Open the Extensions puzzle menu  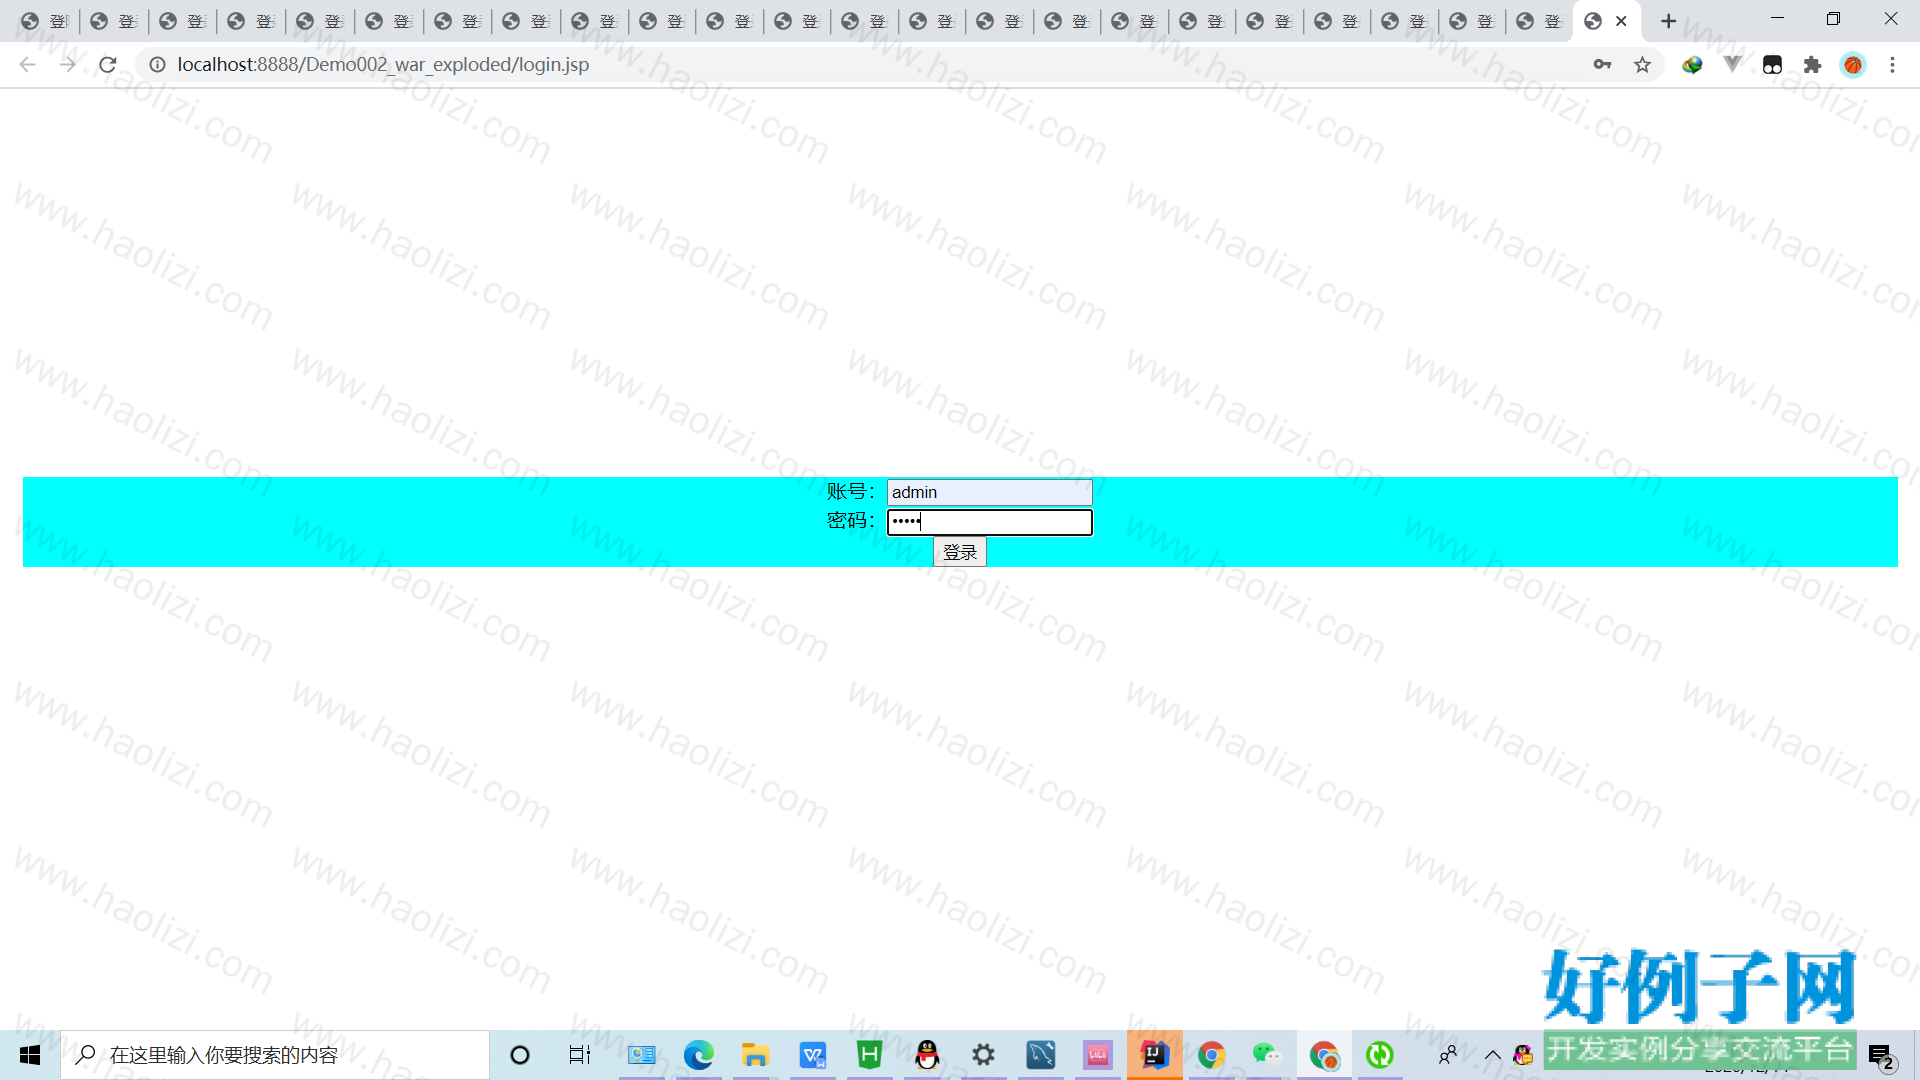click(1812, 65)
